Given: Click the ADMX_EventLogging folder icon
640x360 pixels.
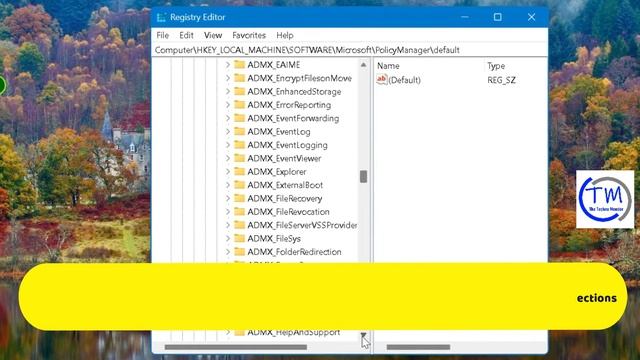Looking at the screenshot, I should [240, 144].
